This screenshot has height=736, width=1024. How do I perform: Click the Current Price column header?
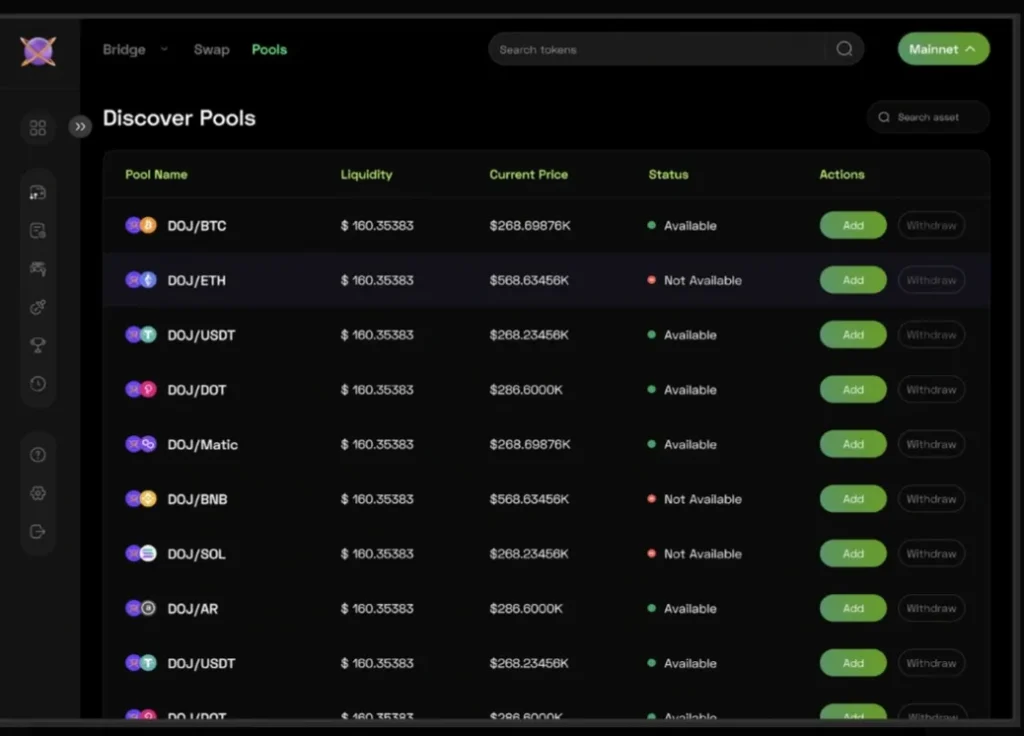pyautogui.click(x=528, y=174)
